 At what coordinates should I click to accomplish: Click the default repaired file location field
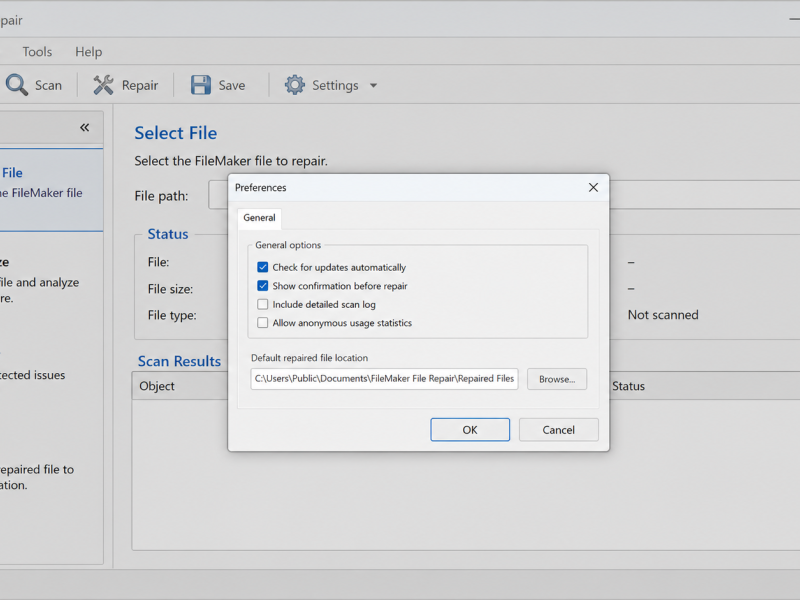(384, 379)
